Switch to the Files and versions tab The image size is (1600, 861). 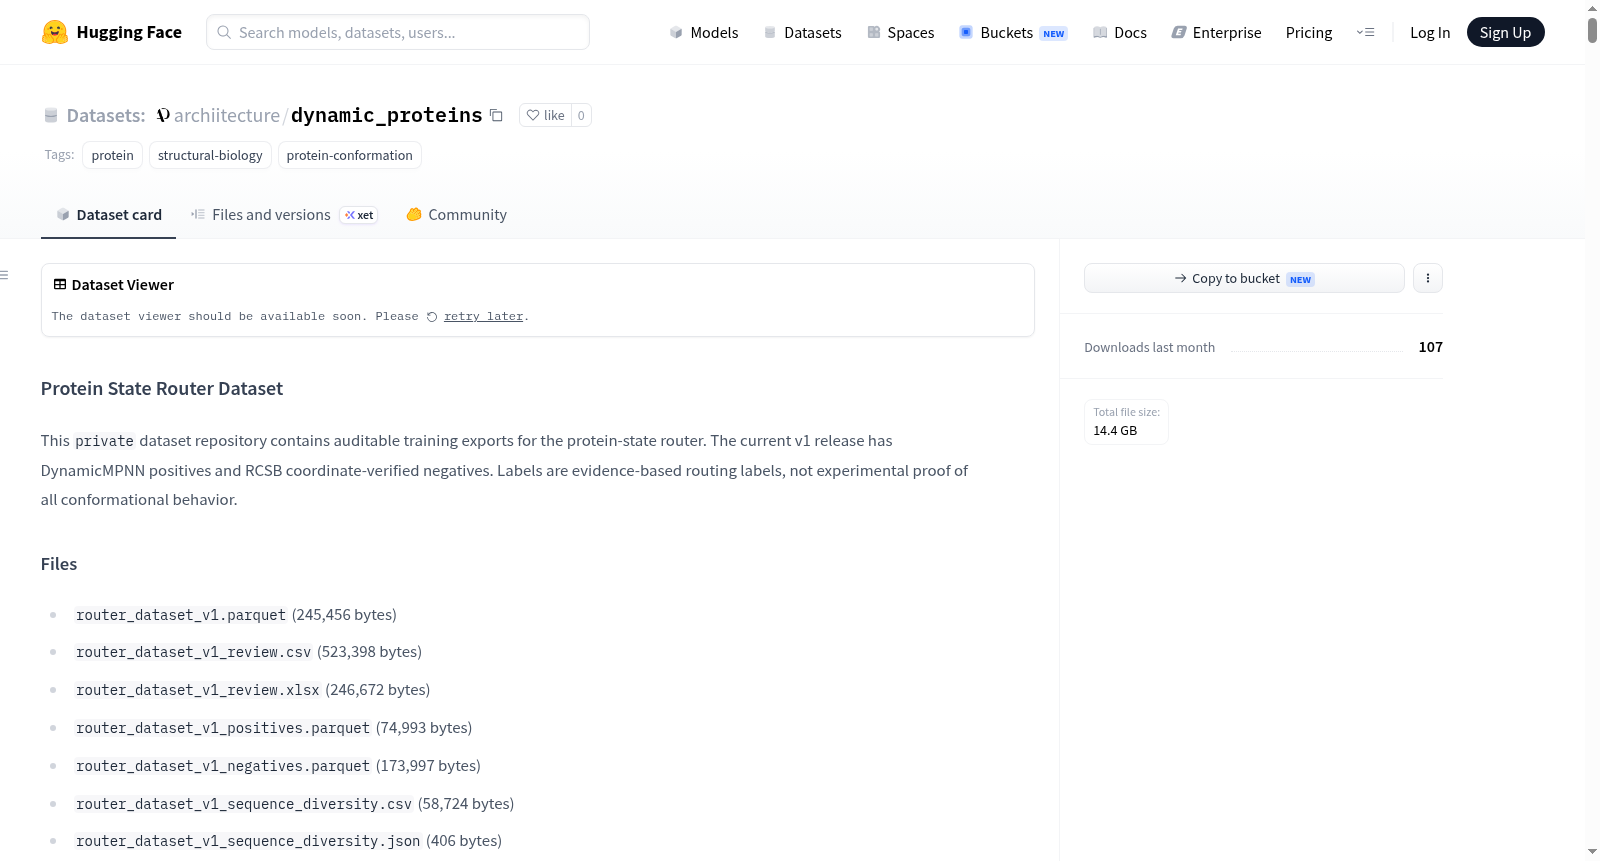[x=284, y=215]
